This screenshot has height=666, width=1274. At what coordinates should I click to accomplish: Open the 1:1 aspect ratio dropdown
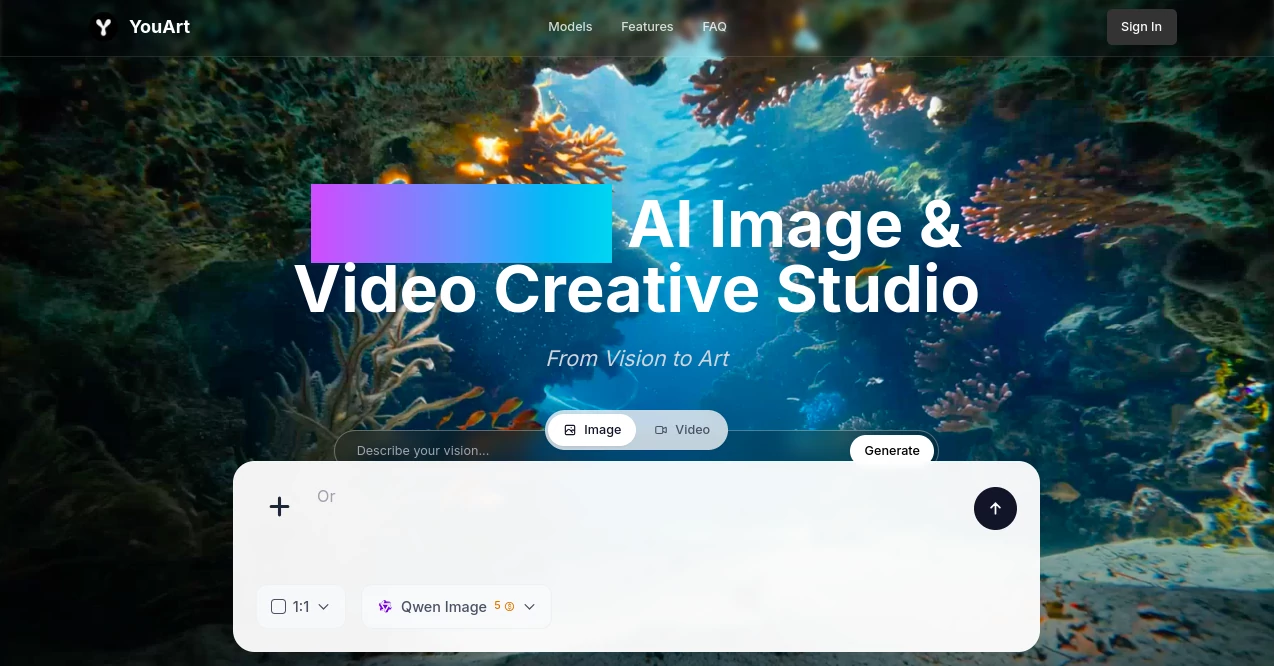pos(301,606)
